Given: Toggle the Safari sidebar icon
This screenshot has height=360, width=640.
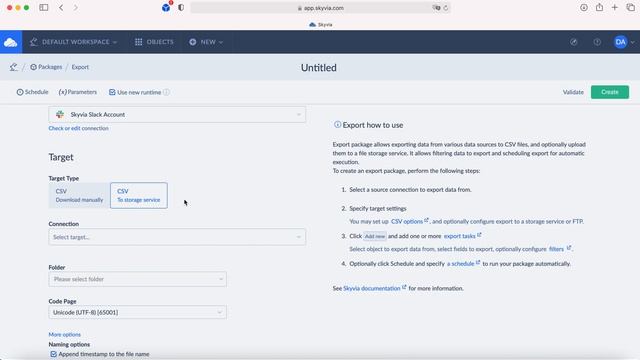Looking at the screenshot, I should [44, 7].
